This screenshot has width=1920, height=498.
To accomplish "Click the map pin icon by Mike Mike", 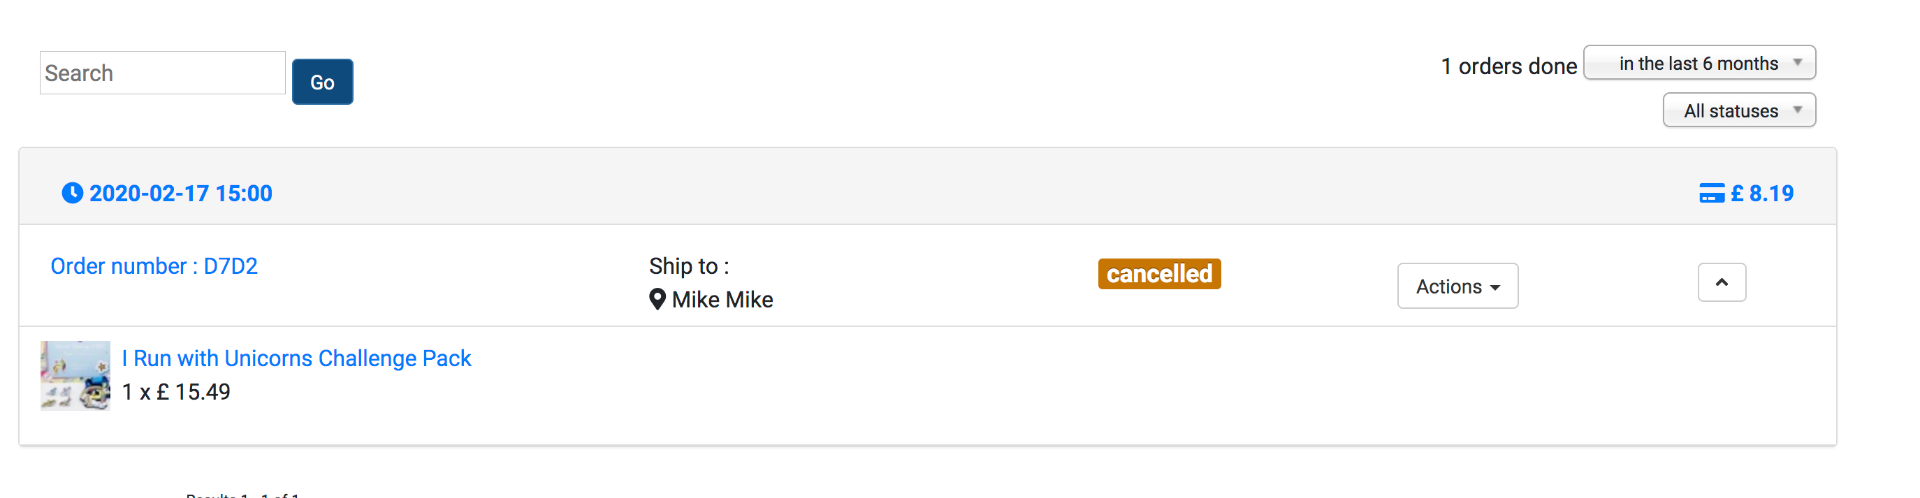I will pyautogui.click(x=657, y=299).
